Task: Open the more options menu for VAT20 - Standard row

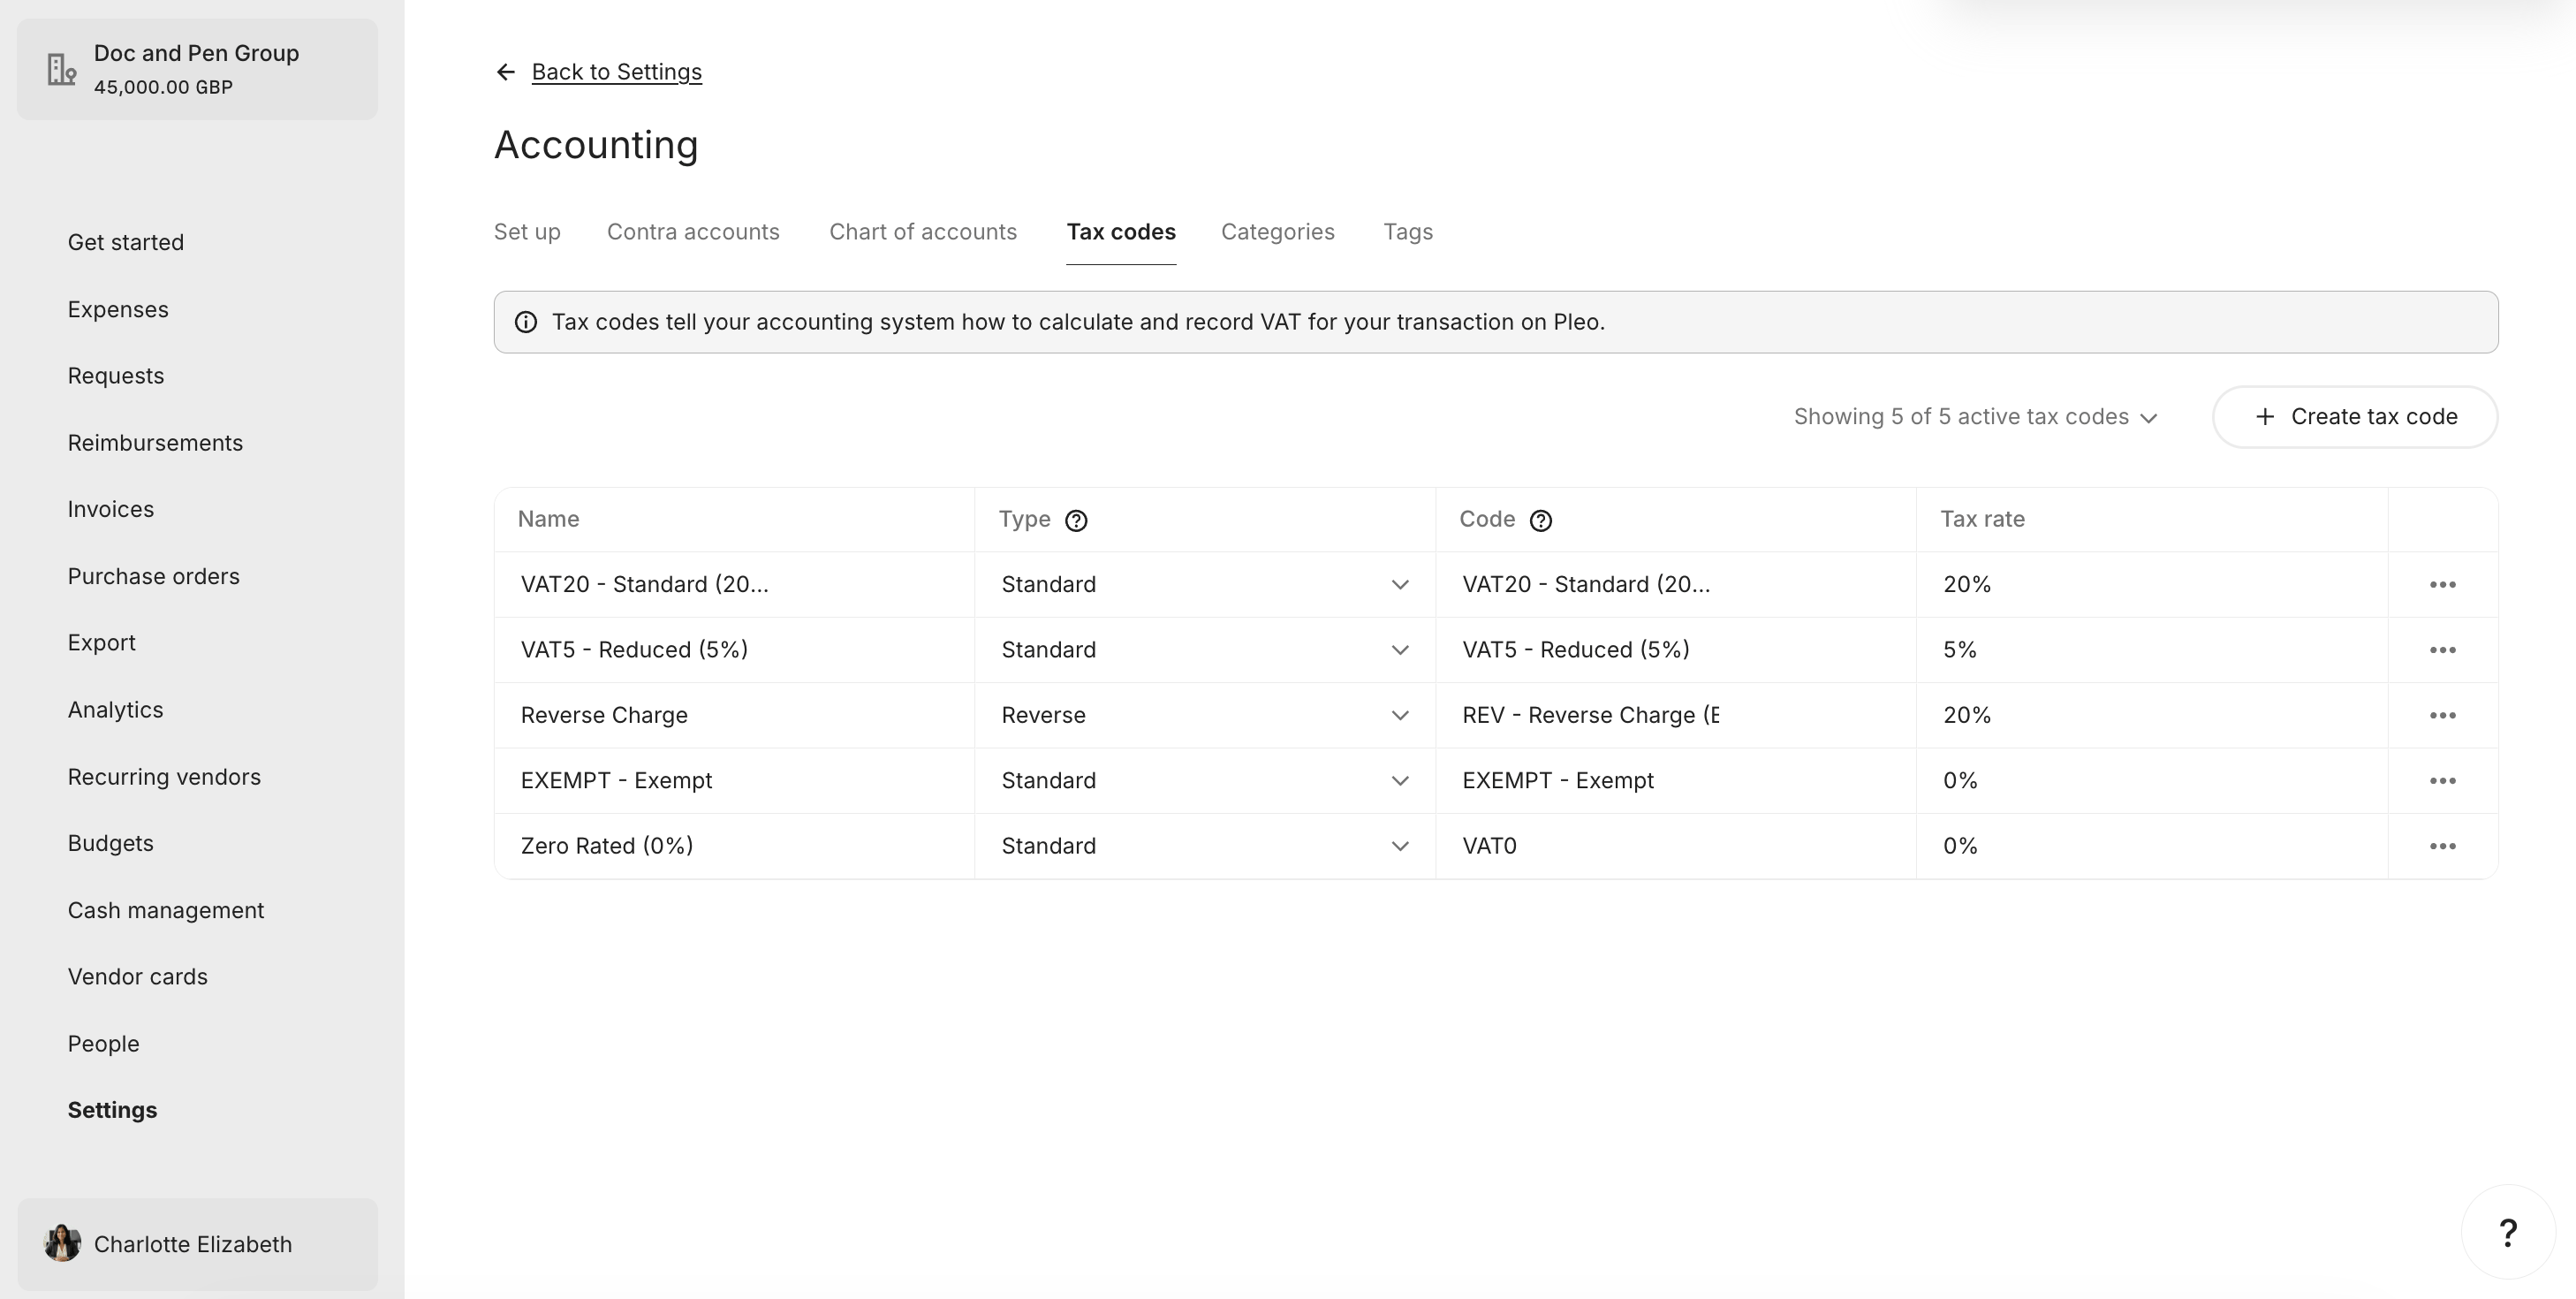Action: point(2442,584)
